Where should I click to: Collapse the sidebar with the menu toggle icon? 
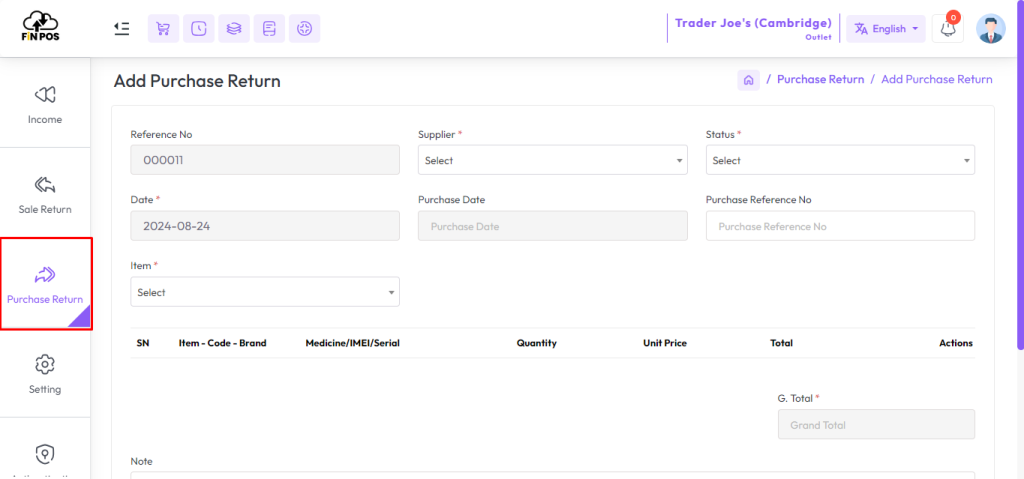[121, 29]
